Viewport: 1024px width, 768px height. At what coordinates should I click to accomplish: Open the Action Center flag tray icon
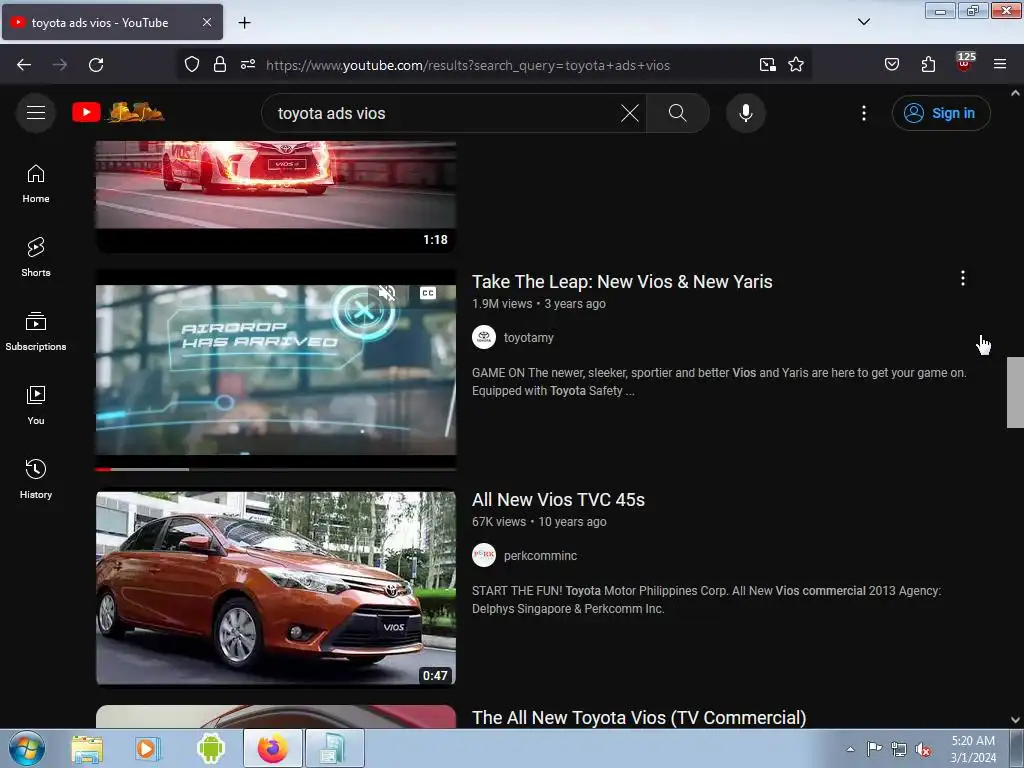click(874, 749)
